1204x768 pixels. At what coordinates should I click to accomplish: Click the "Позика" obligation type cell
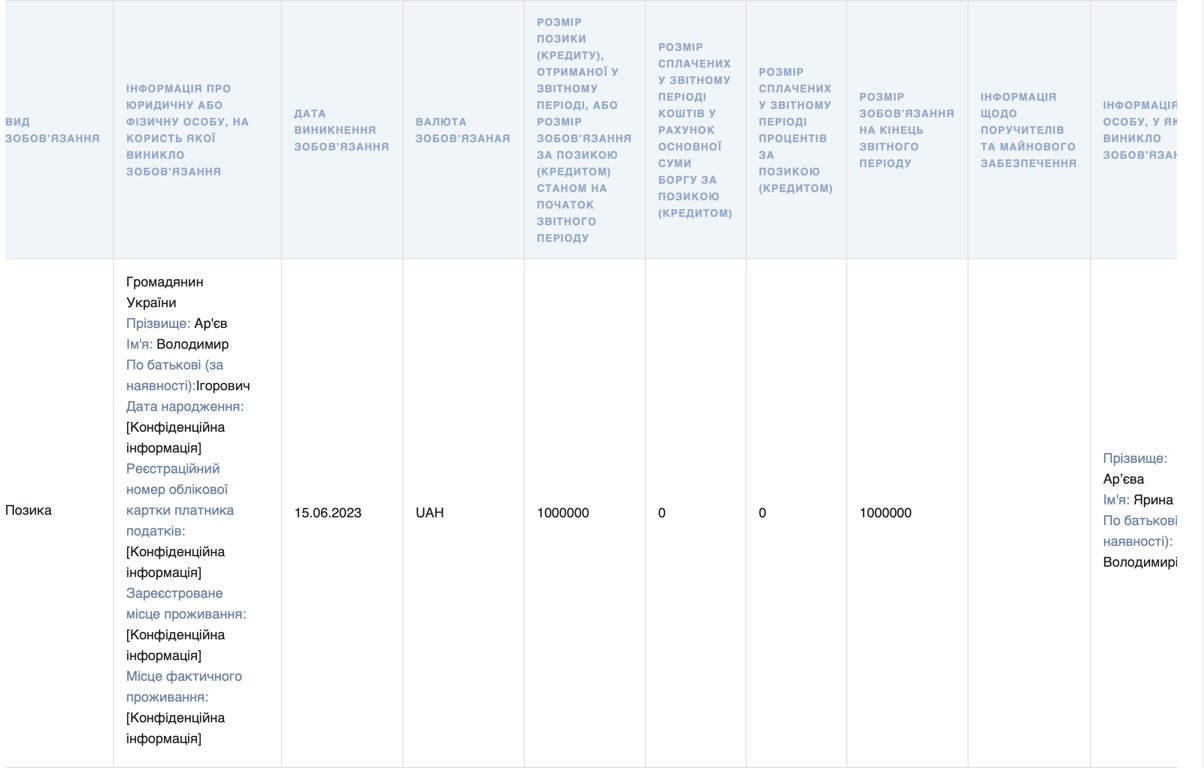coord(29,511)
